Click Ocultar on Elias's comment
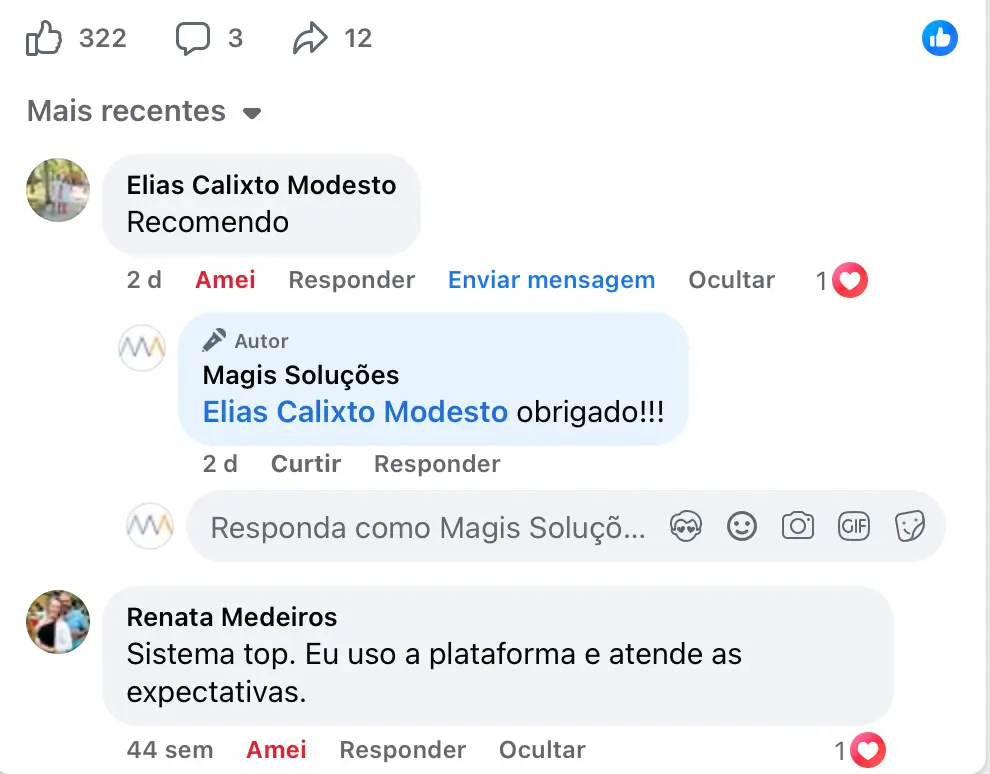This screenshot has height=774, width=990. click(731, 281)
